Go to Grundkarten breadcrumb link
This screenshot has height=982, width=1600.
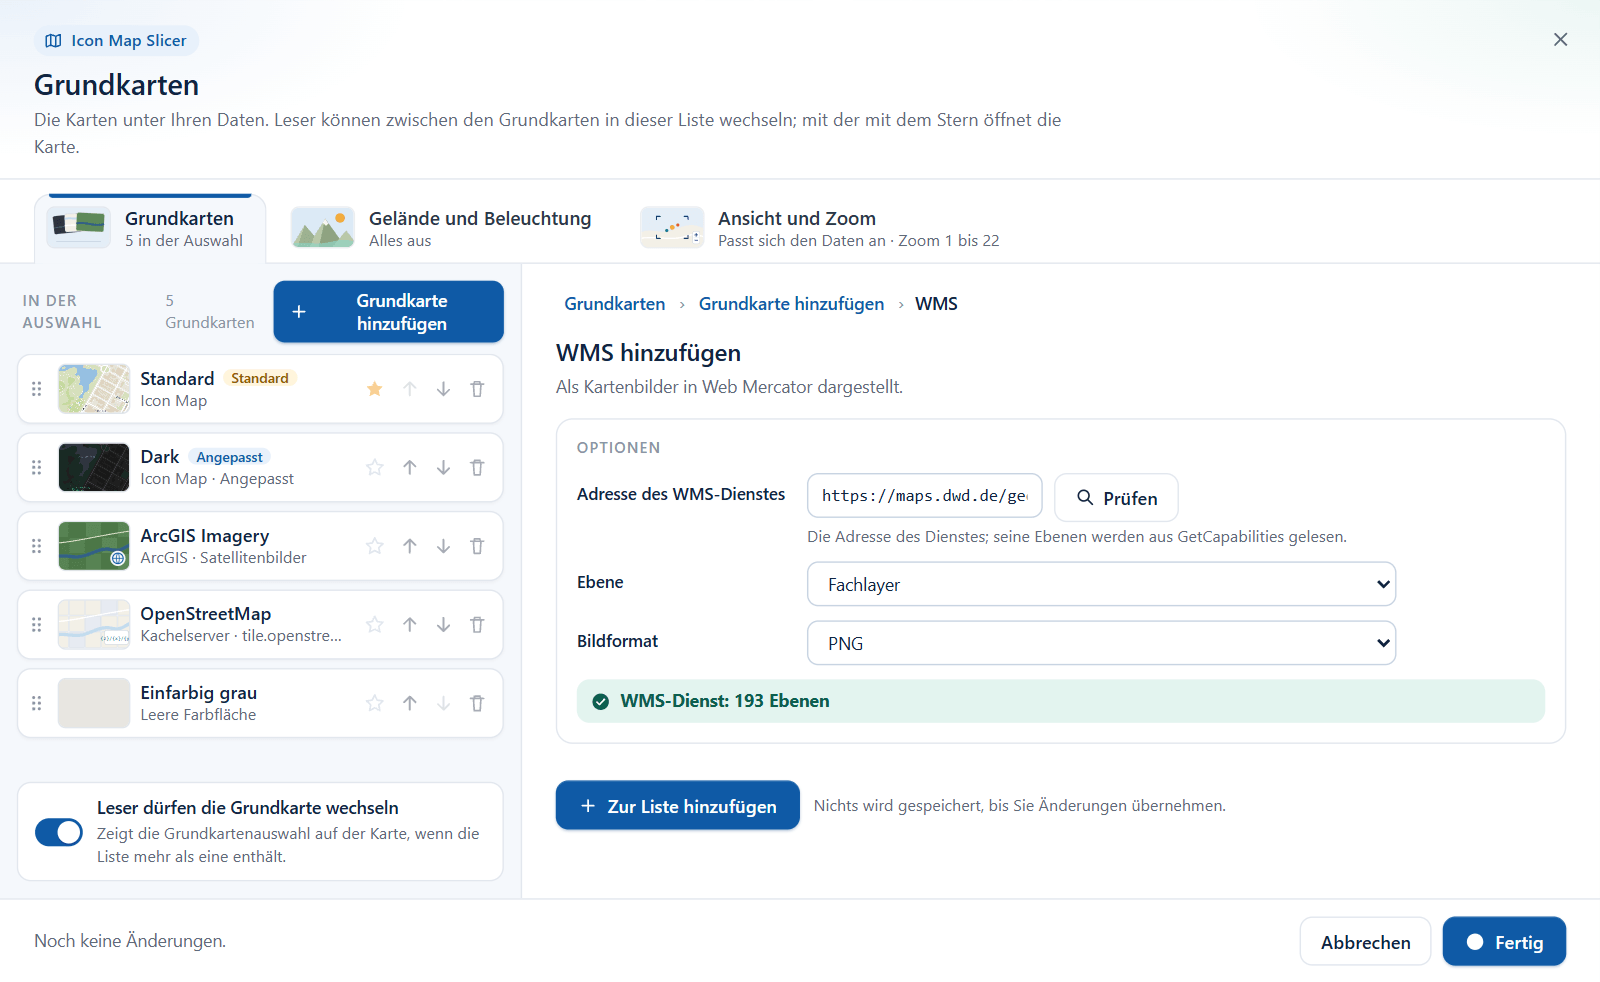[615, 304]
